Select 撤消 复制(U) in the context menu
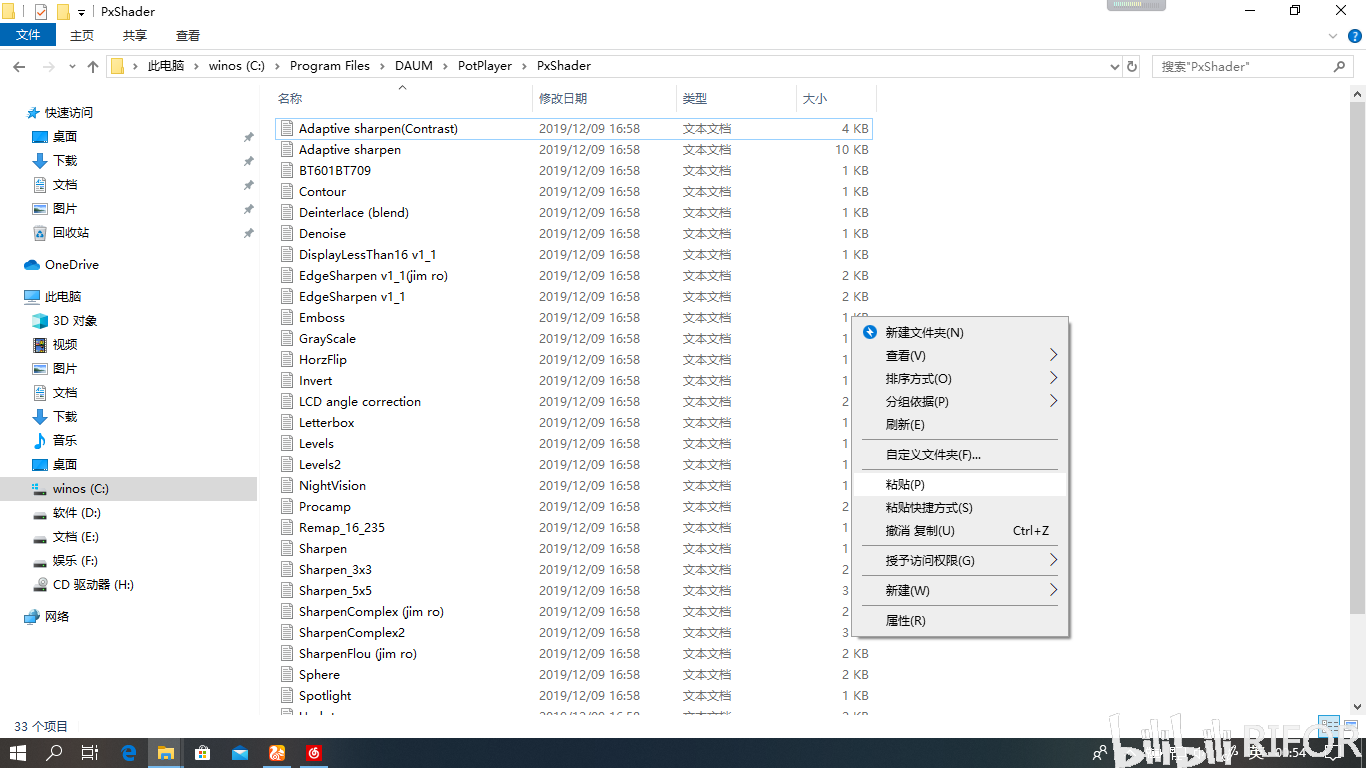1366x768 pixels. pyautogui.click(x=959, y=531)
